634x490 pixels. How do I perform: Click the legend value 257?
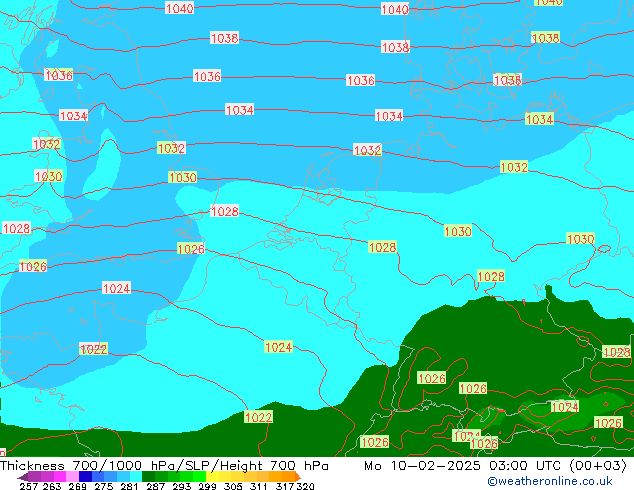pos(29,486)
